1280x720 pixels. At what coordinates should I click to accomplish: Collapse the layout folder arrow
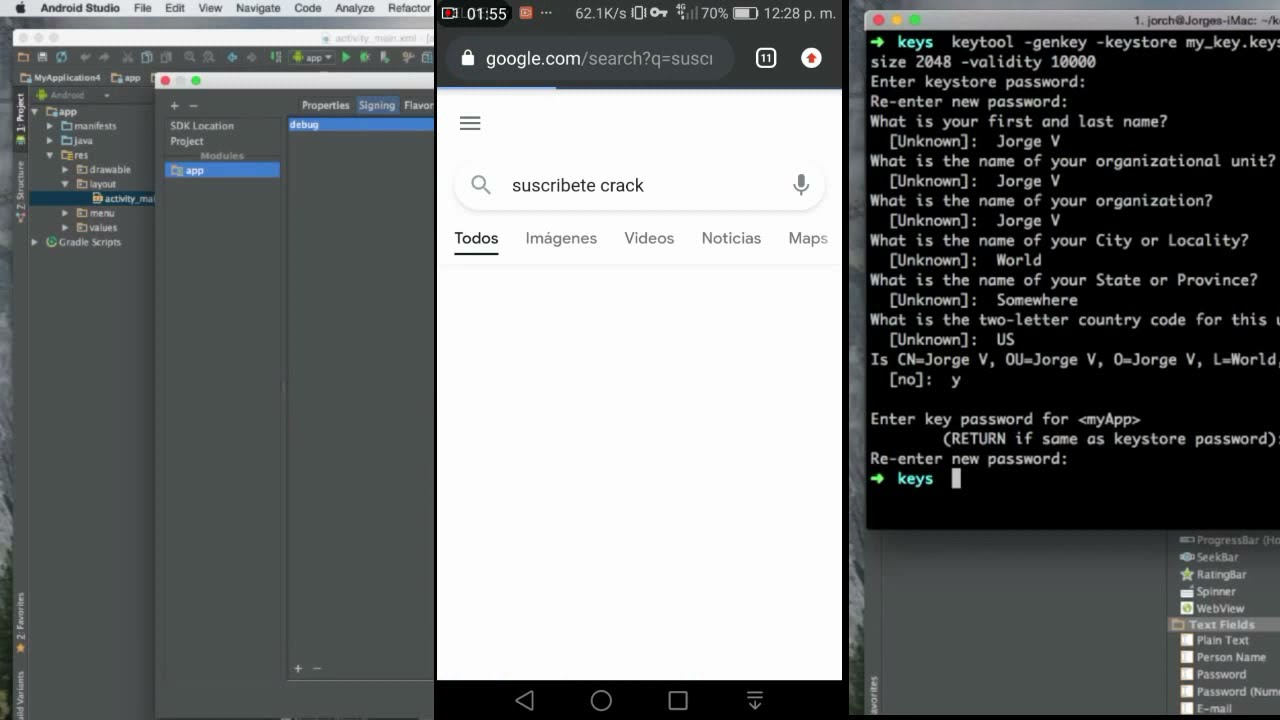coord(66,184)
